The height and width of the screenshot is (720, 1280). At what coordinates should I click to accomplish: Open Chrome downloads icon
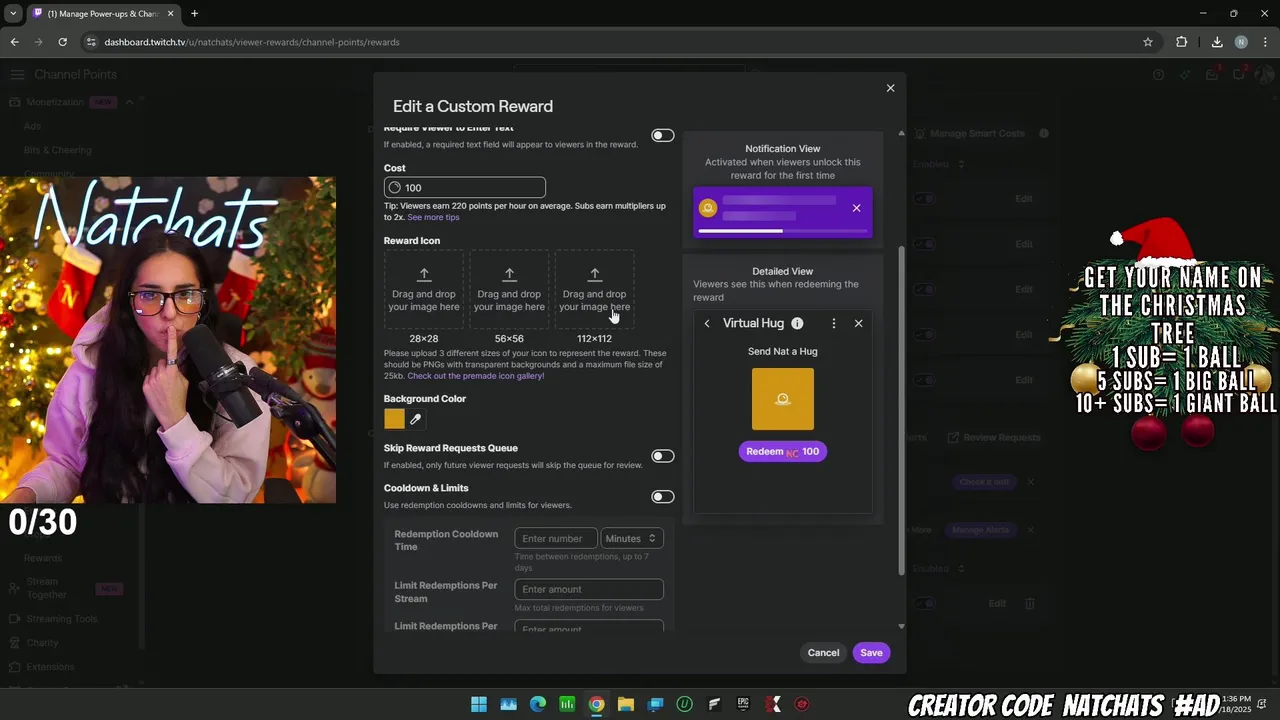click(x=1217, y=42)
